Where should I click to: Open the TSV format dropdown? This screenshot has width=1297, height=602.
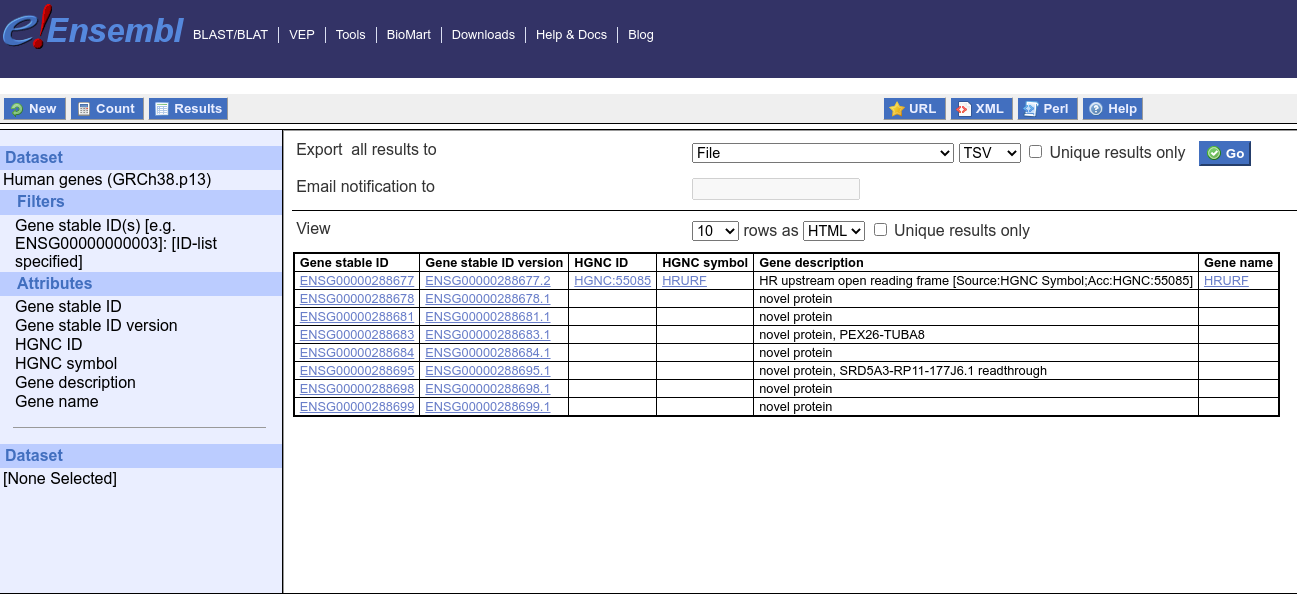click(990, 153)
